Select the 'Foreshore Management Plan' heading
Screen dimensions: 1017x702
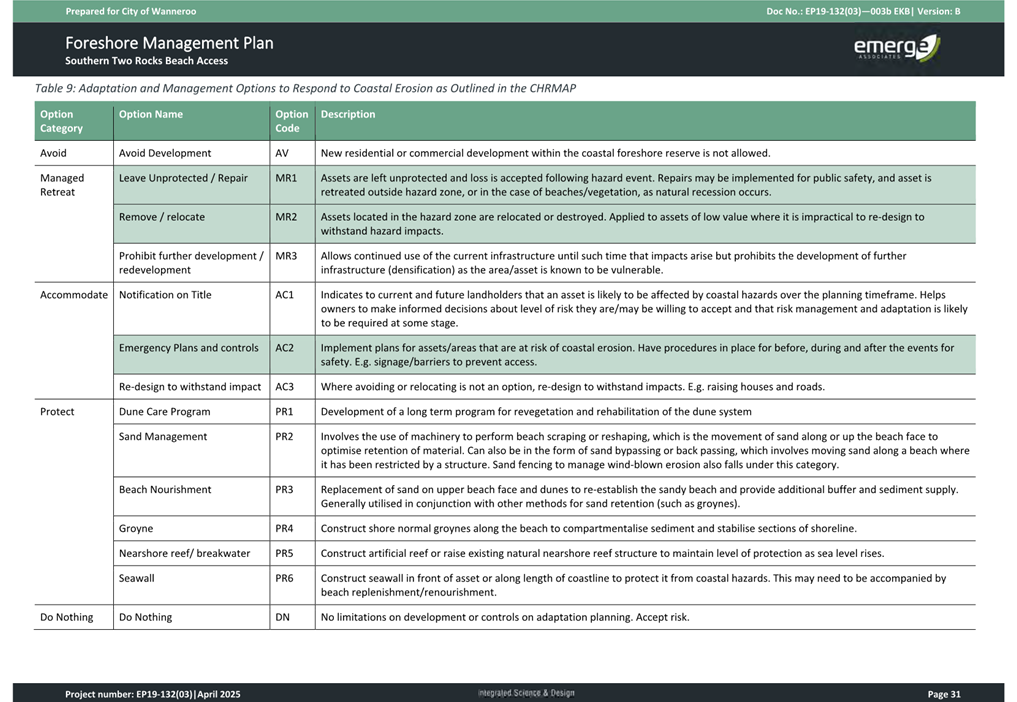[x=169, y=43]
